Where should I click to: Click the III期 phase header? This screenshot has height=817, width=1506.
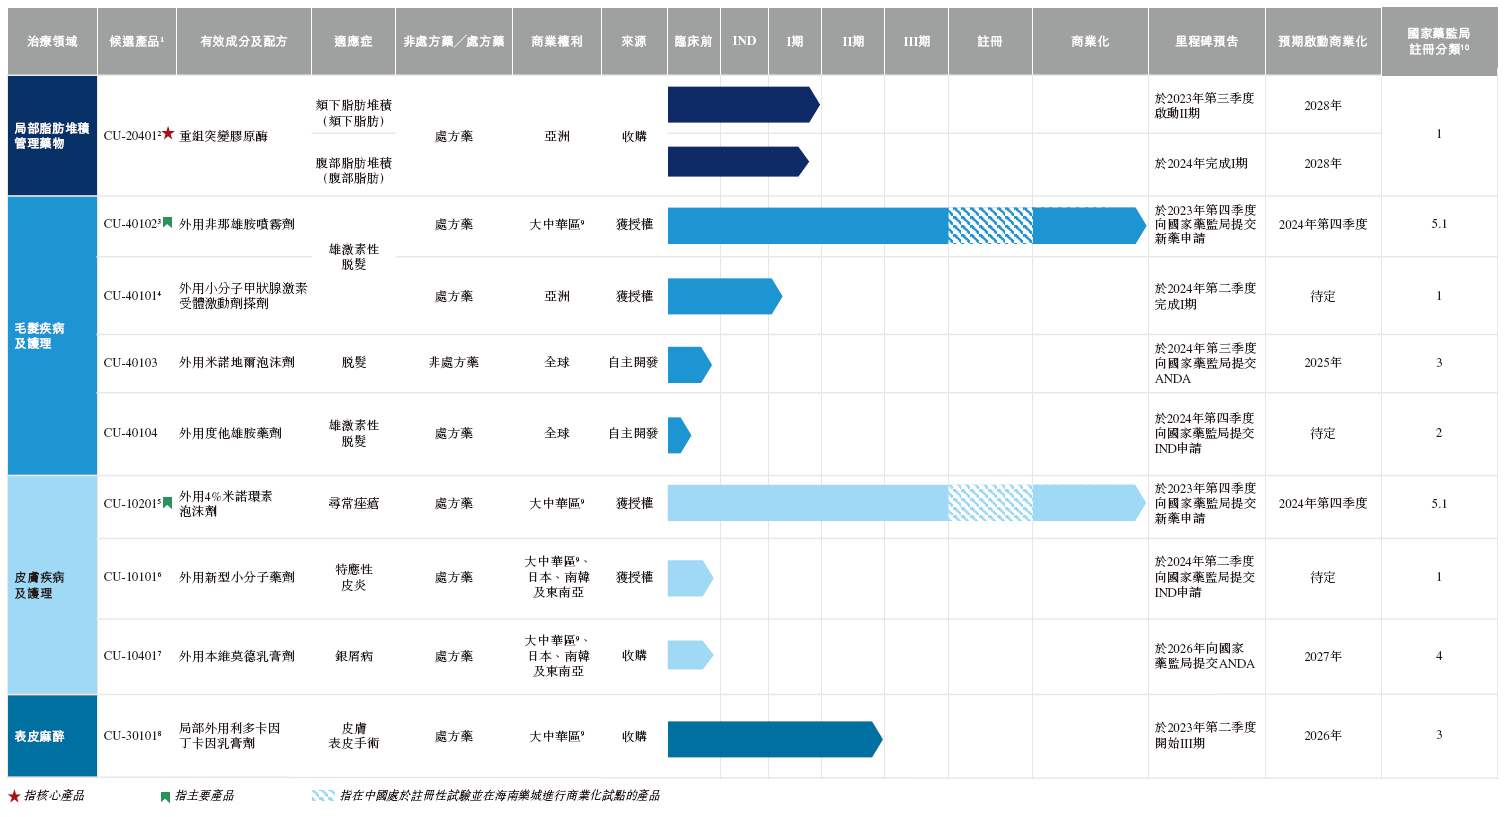pyautogui.click(x=916, y=41)
